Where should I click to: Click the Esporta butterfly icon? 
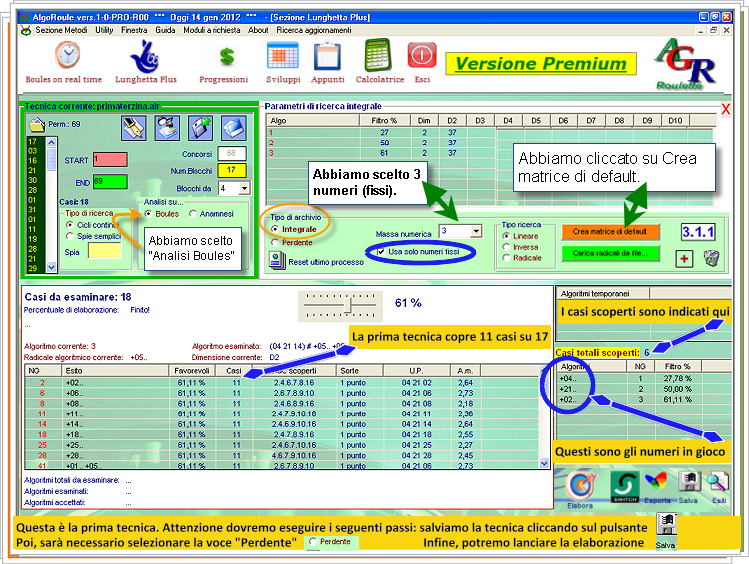point(656,483)
